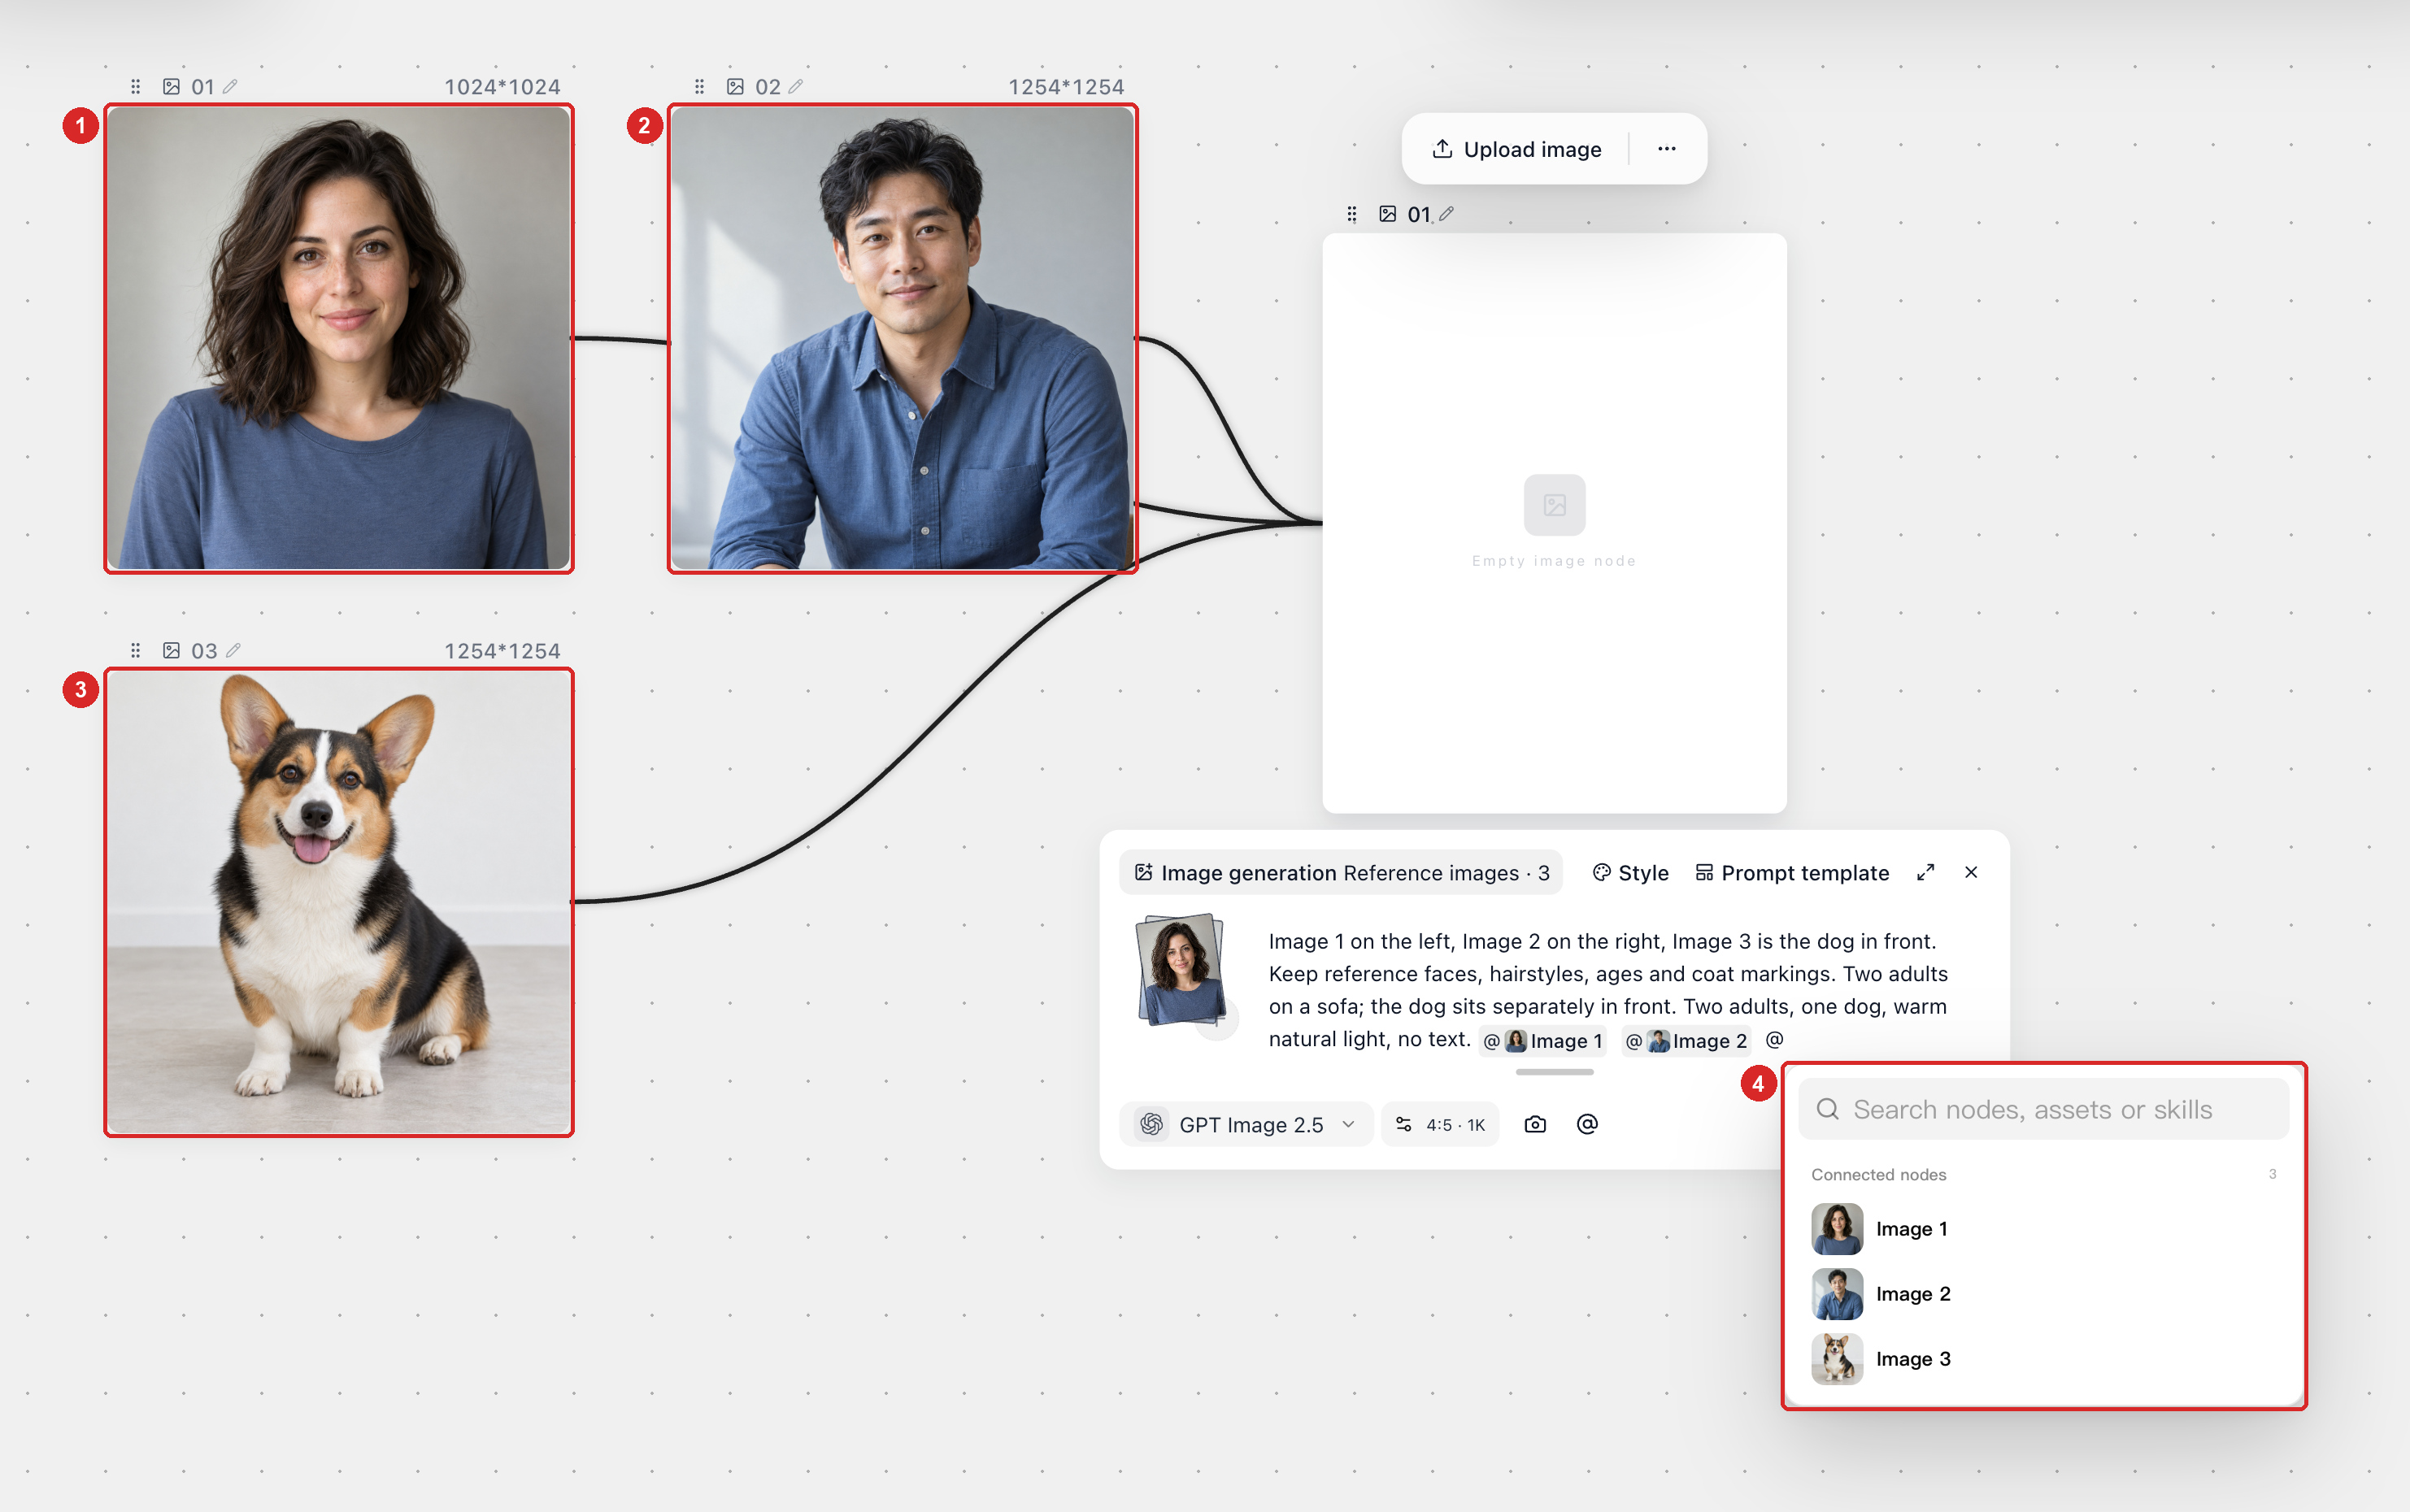Click the empty image node placeholder icon

[1554, 505]
